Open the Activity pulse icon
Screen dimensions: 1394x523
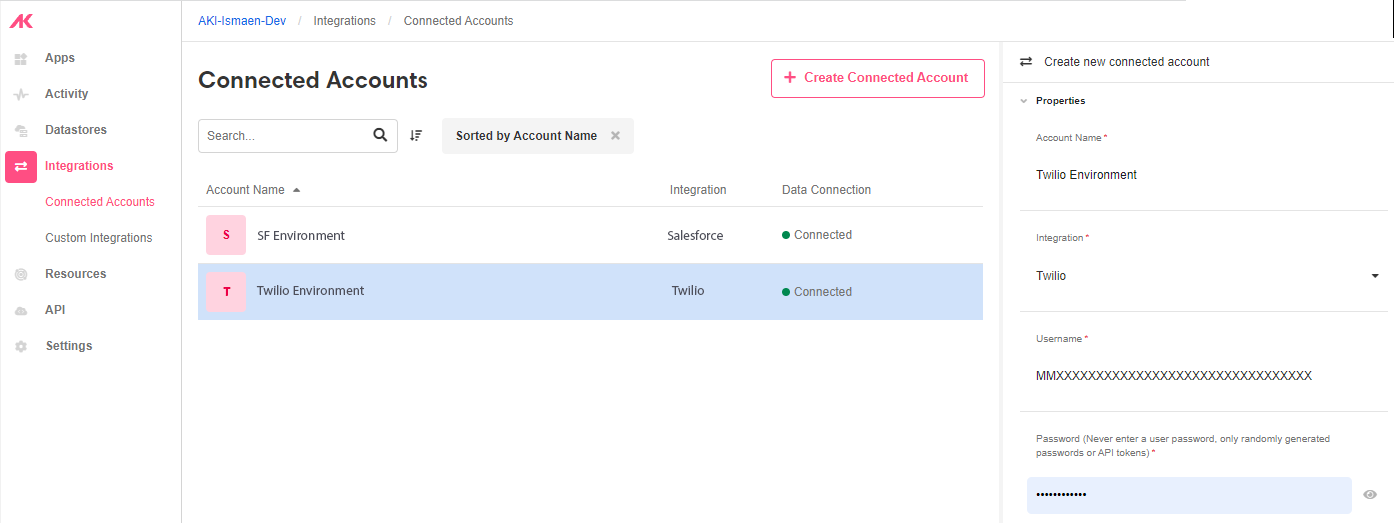[21, 95]
